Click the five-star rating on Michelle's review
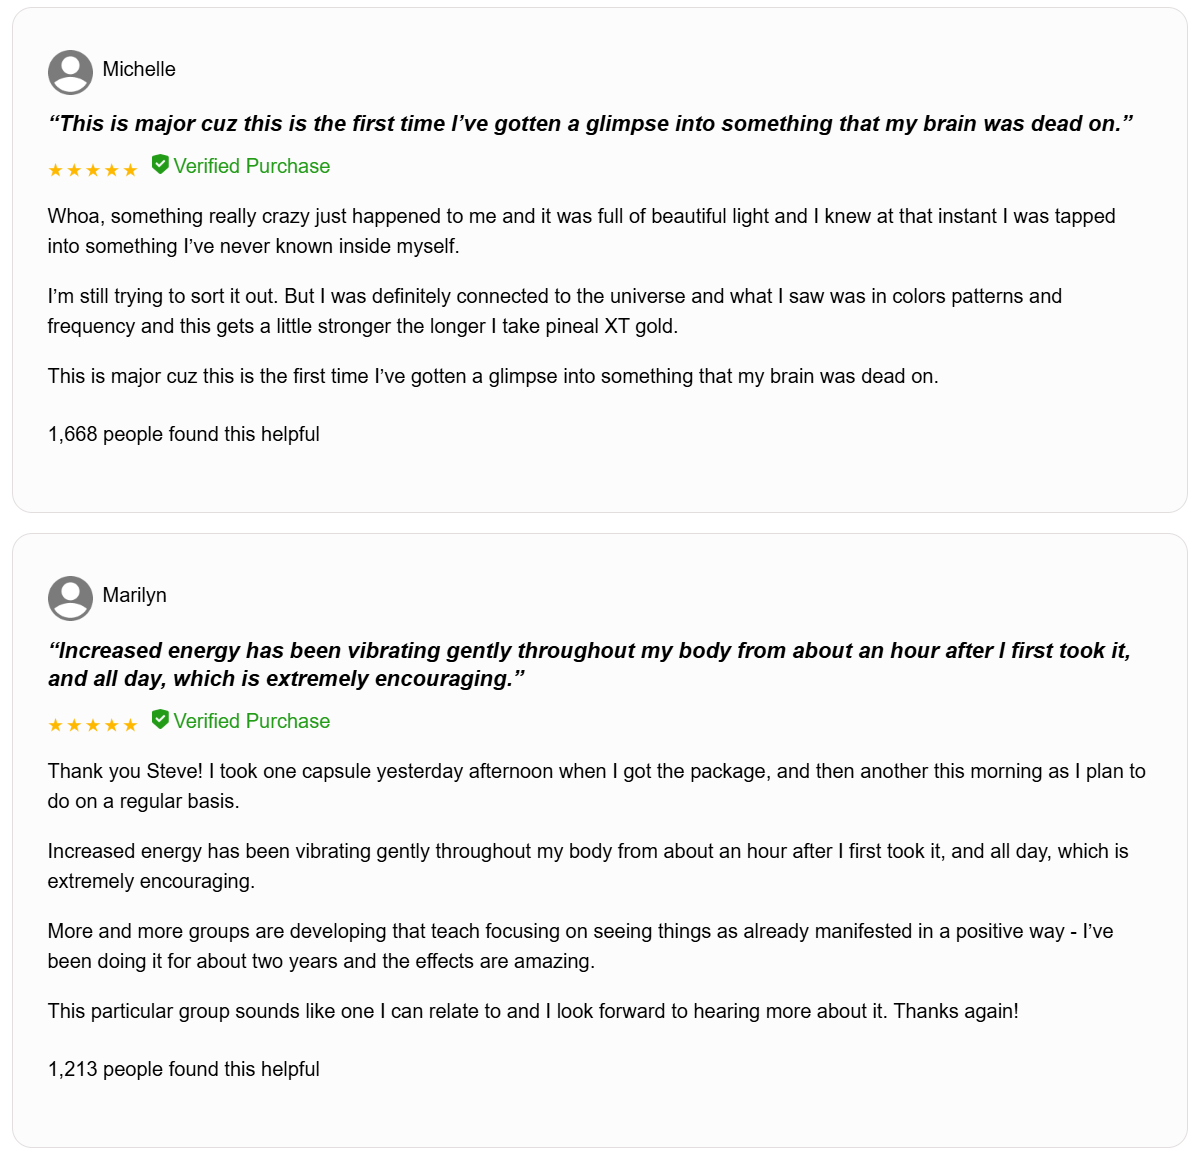 point(93,170)
